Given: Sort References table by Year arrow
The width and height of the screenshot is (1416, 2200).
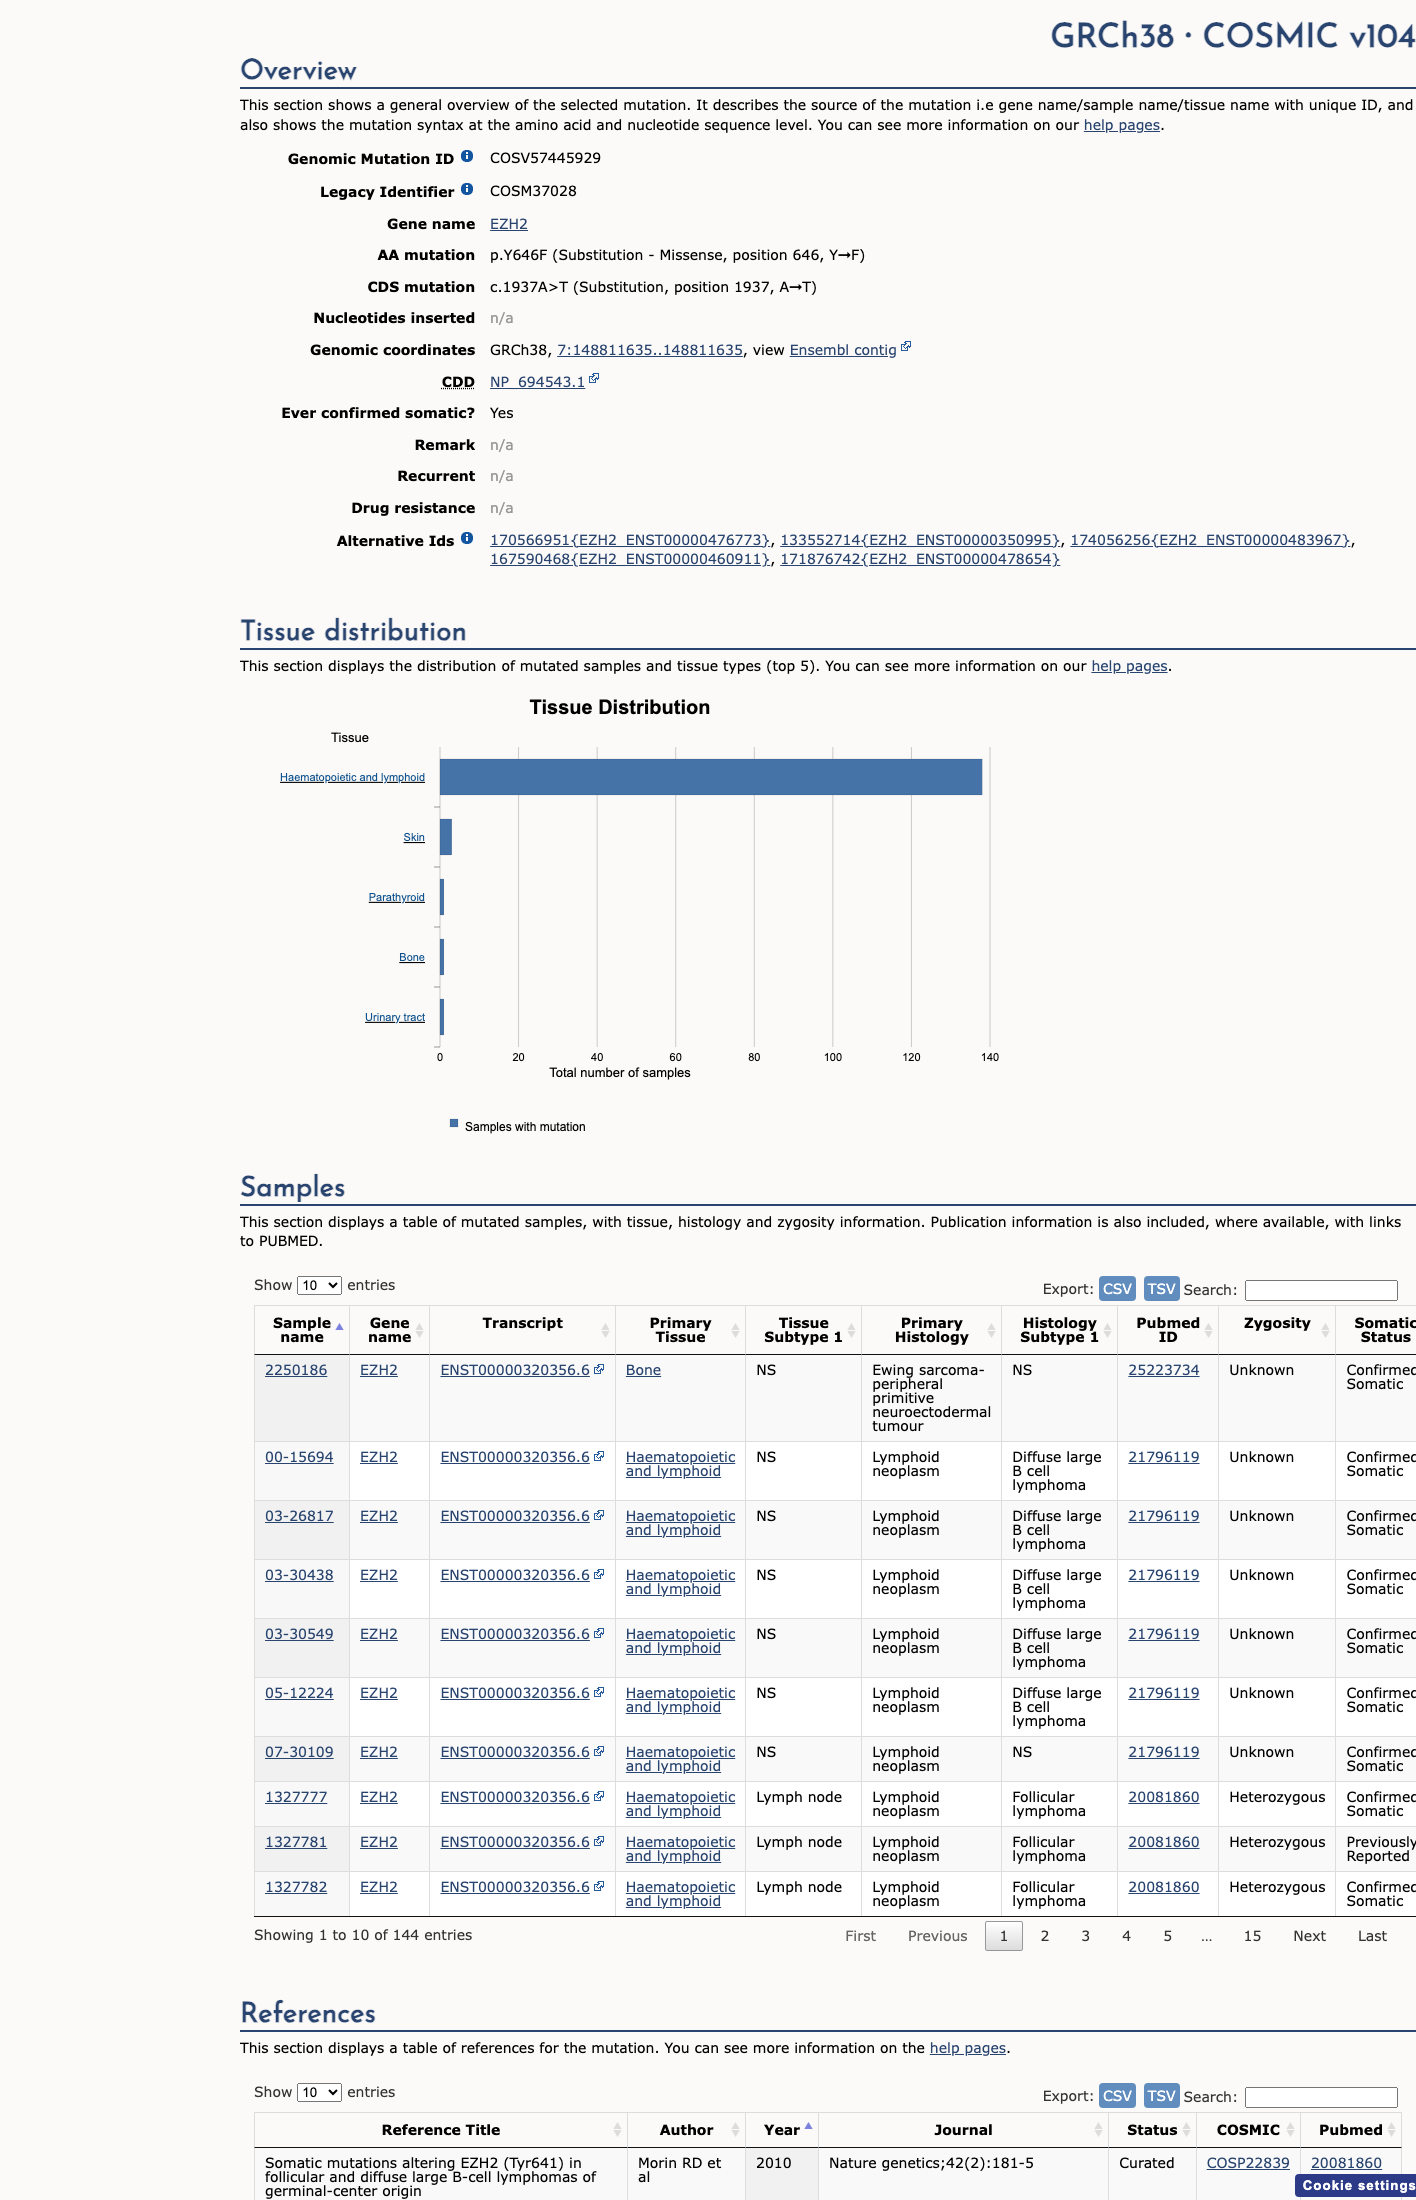Looking at the screenshot, I should [x=808, y=2127].
